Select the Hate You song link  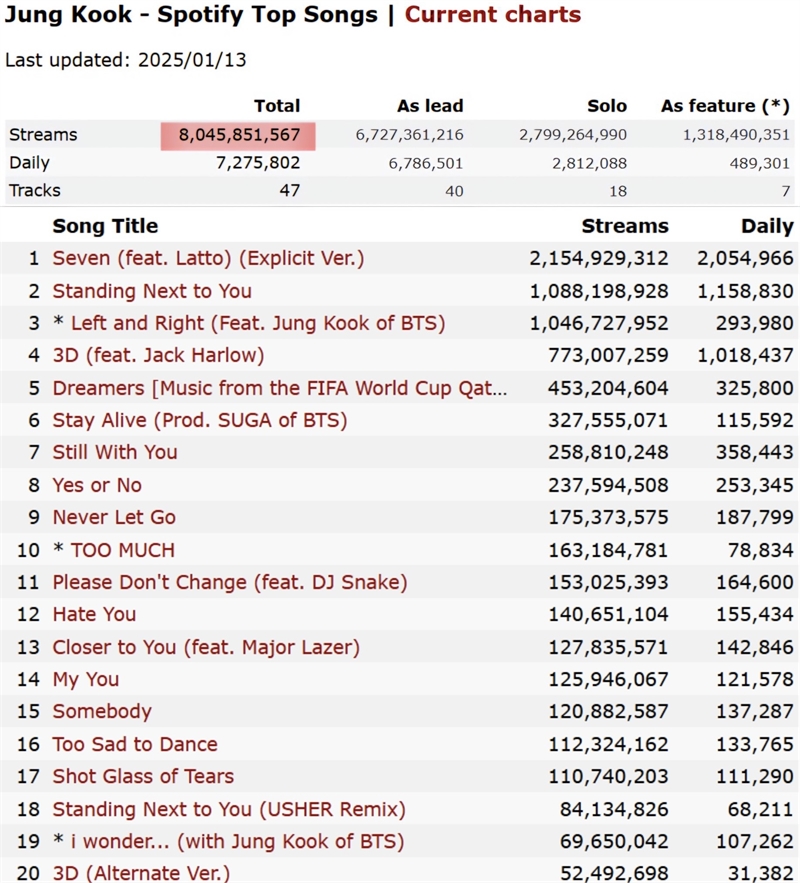pyautogui.click(x=94, y=614)
